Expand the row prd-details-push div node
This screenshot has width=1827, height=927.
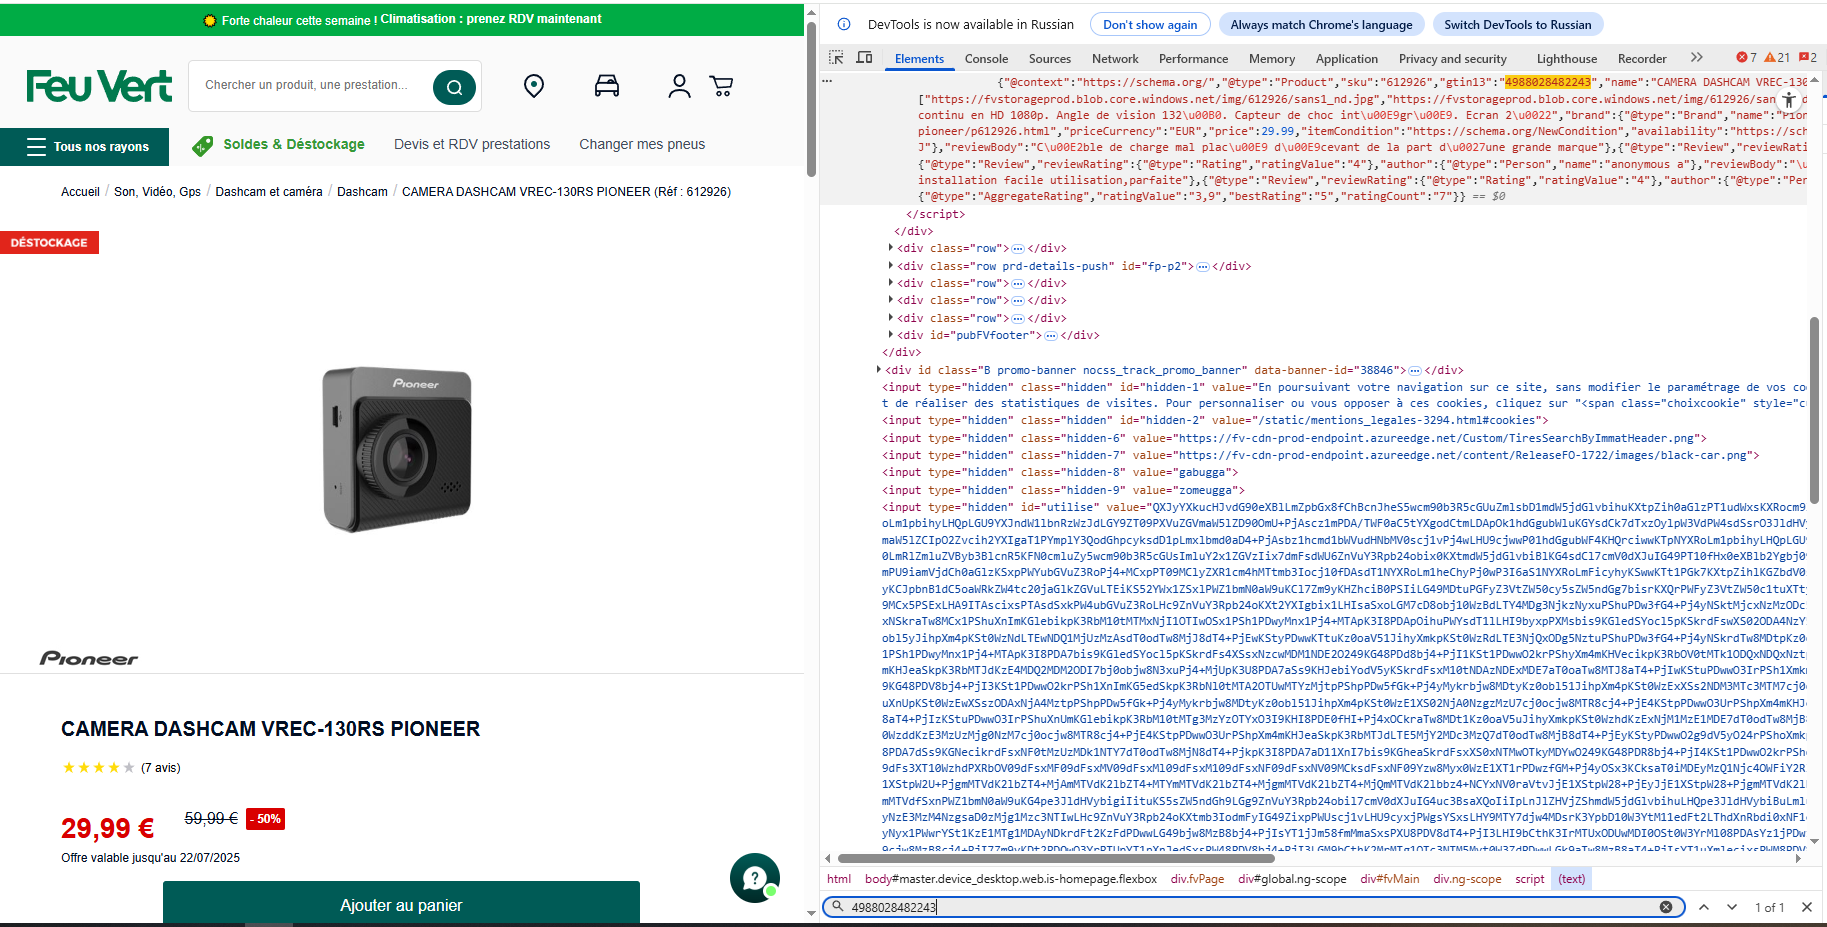point(891,266)
